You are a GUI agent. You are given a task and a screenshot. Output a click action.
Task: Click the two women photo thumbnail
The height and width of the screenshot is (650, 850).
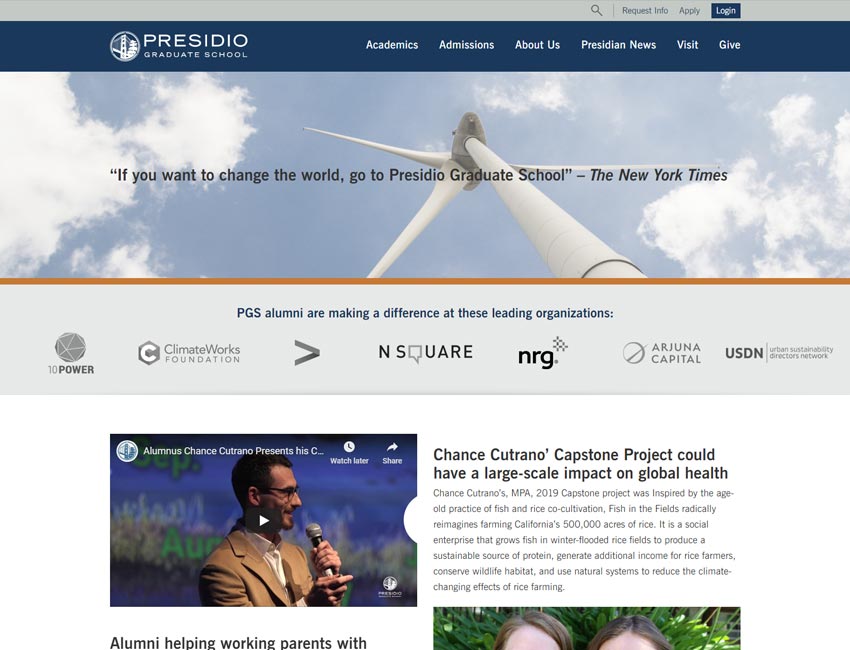click(587, 628)
